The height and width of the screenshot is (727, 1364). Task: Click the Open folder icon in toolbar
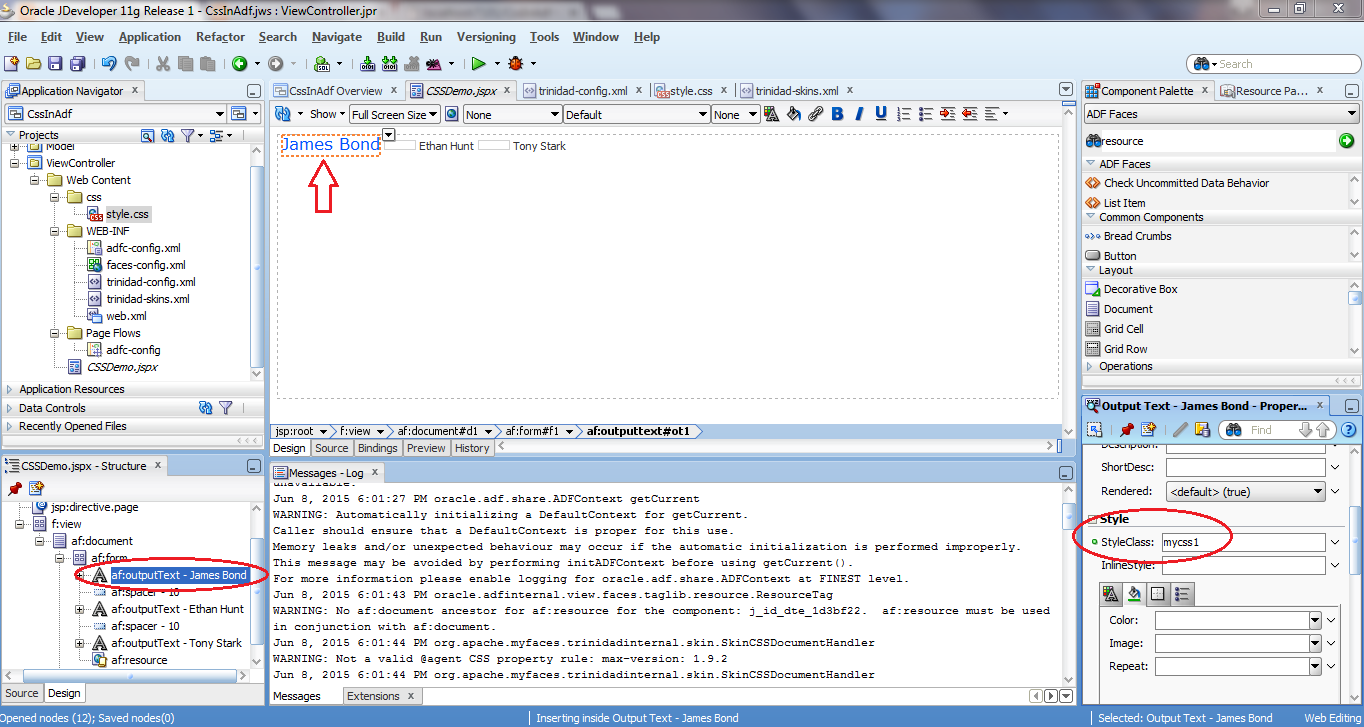(x=35, y=64)
